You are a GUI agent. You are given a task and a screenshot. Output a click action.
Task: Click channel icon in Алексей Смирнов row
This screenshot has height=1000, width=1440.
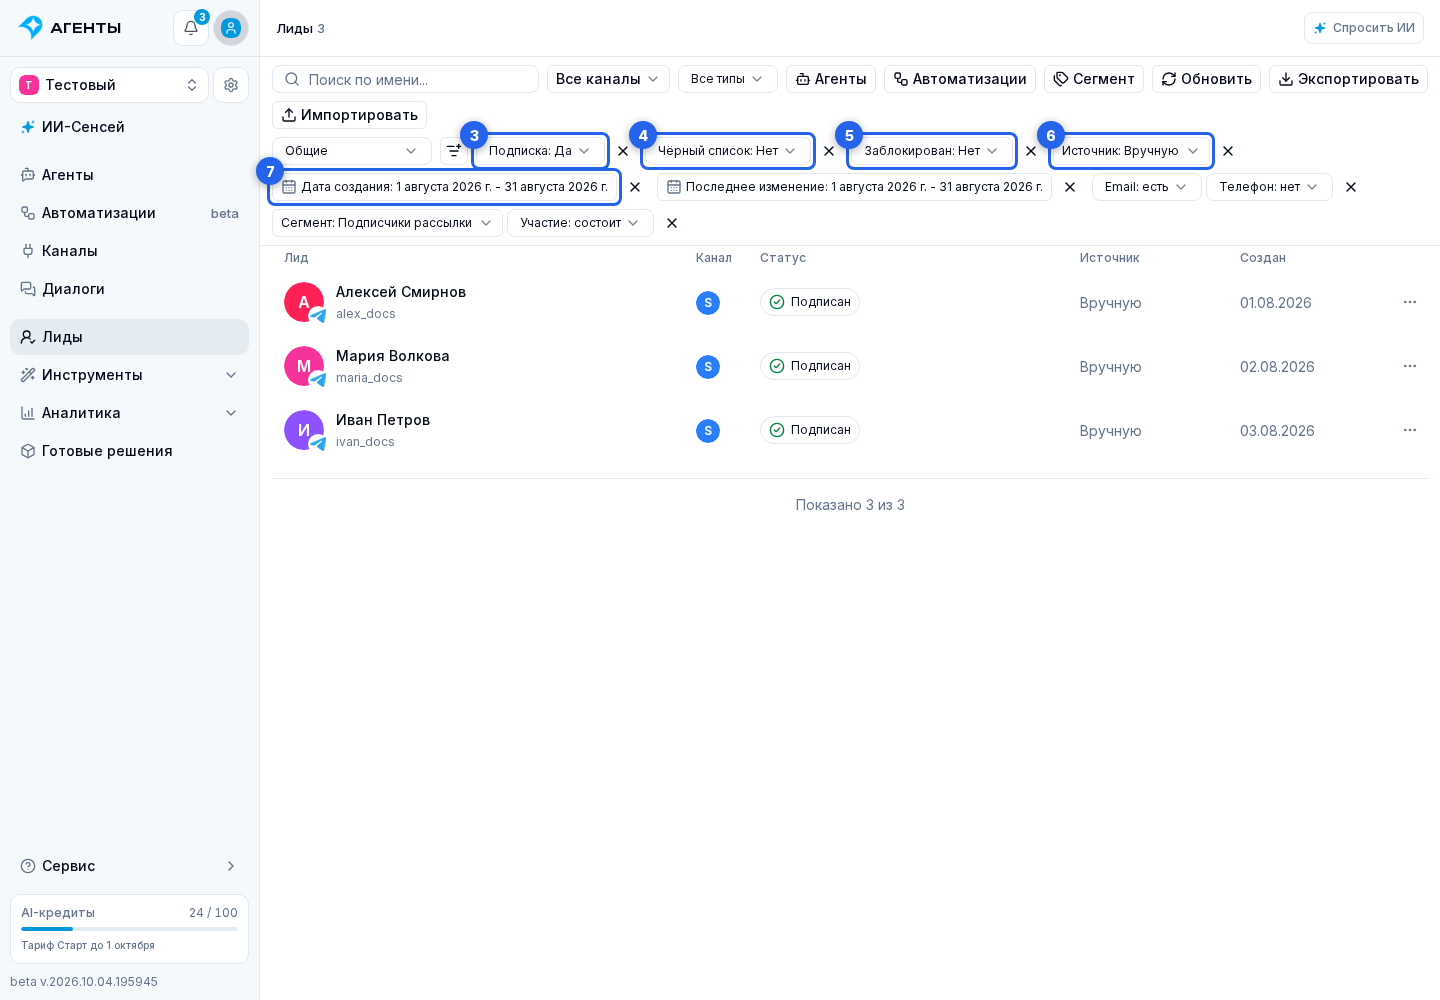click(708, 303)
